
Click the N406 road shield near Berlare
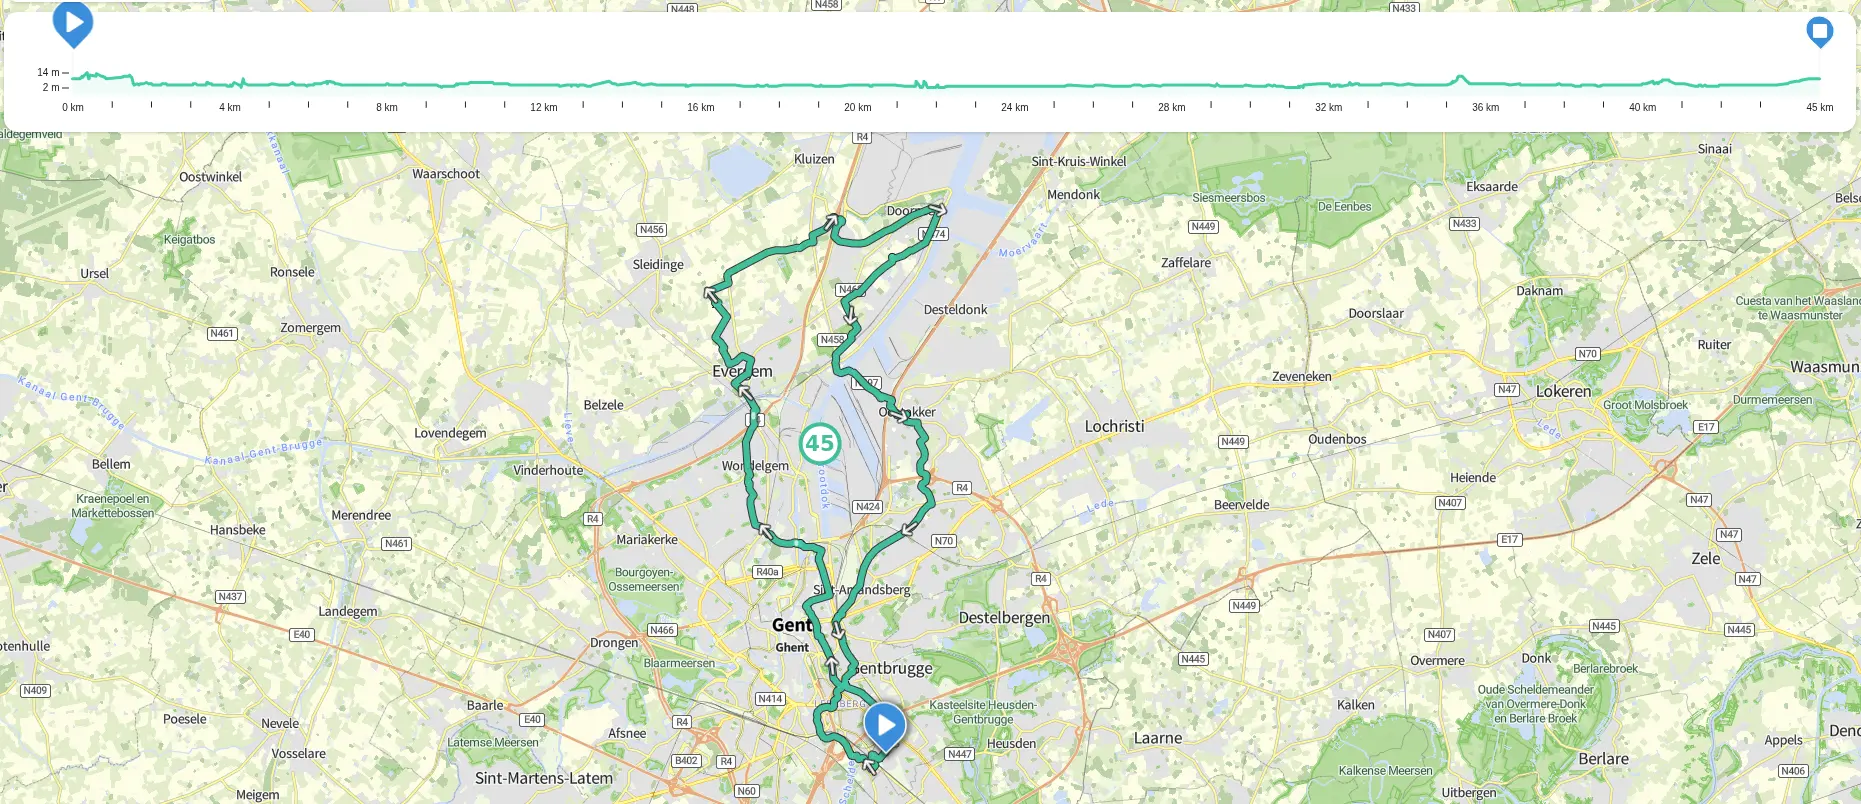(1793, 771)
